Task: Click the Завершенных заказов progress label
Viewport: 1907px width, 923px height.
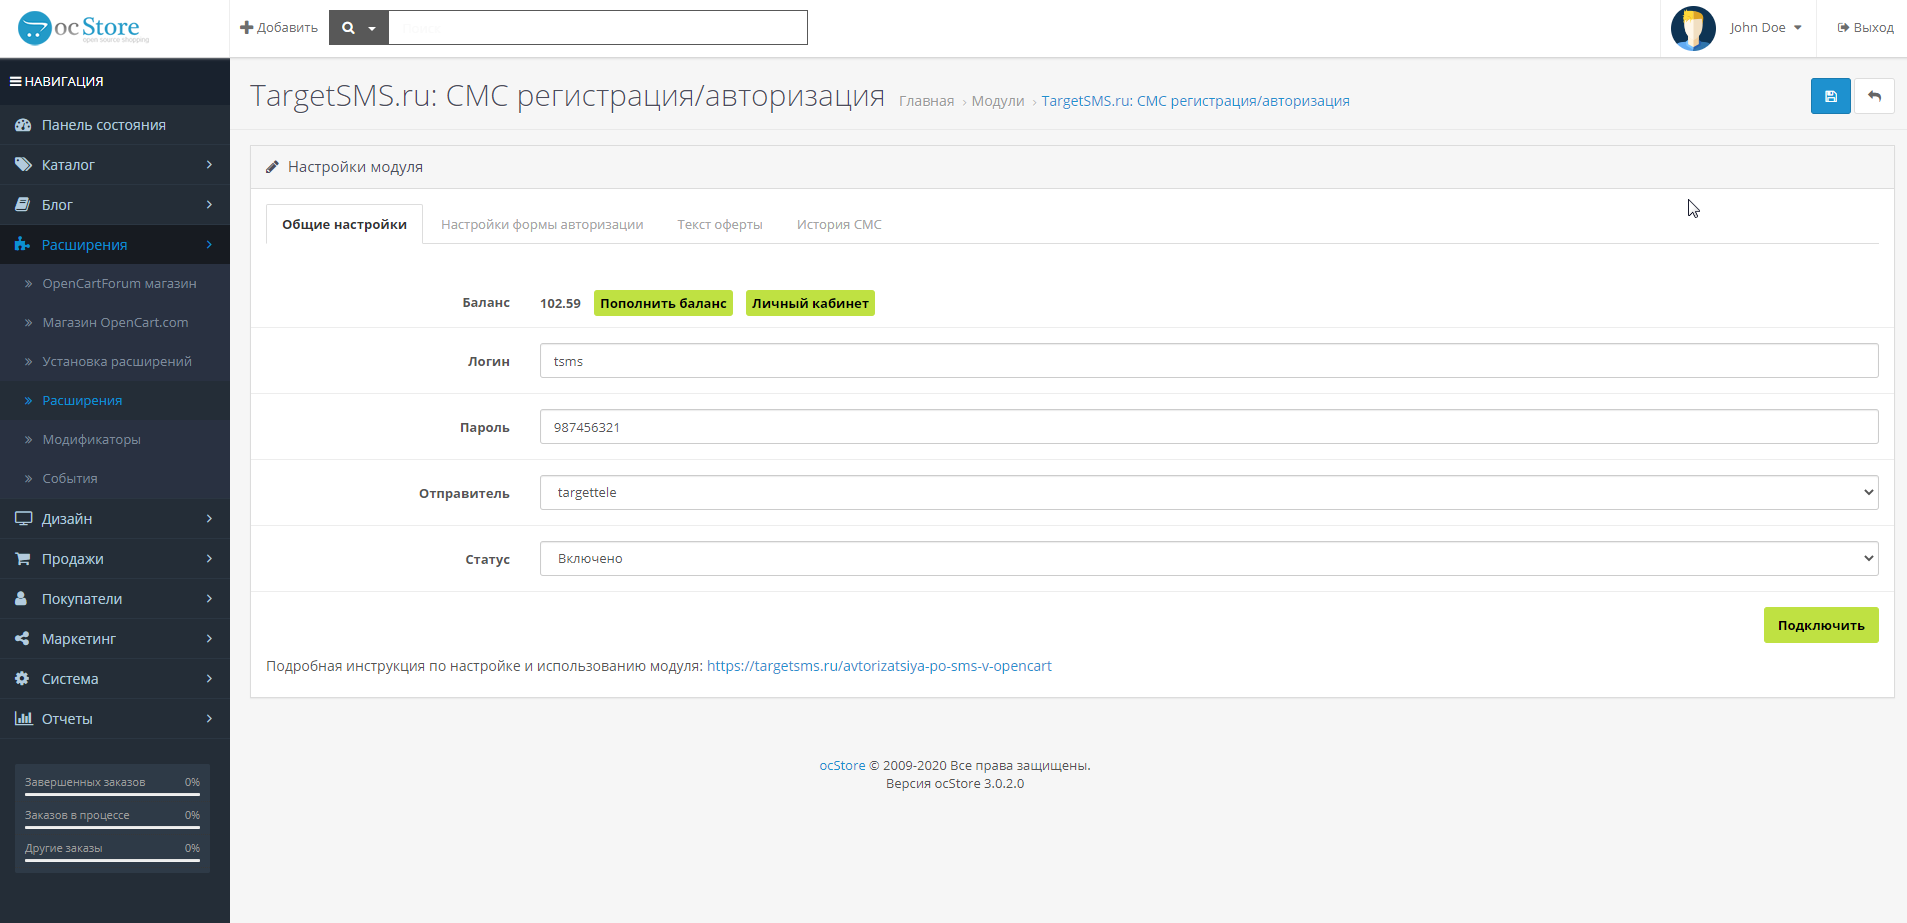Action: 85,782
